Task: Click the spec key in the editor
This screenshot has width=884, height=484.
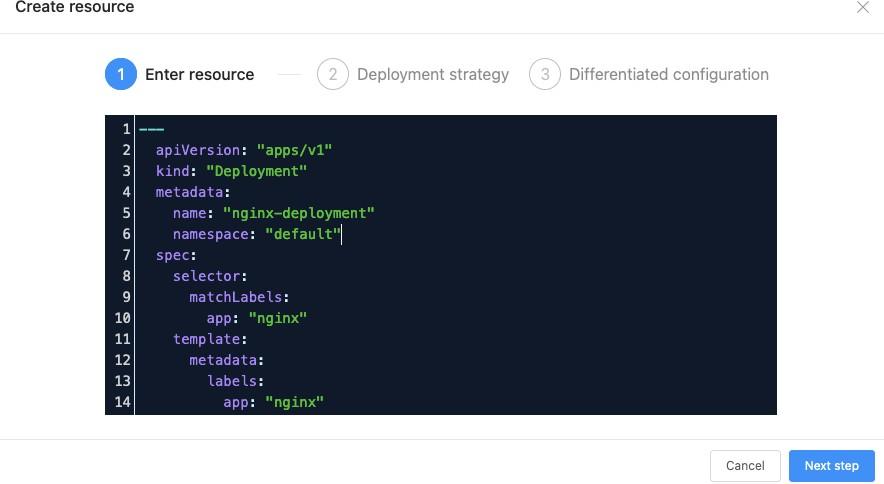Action: (175, 255)
